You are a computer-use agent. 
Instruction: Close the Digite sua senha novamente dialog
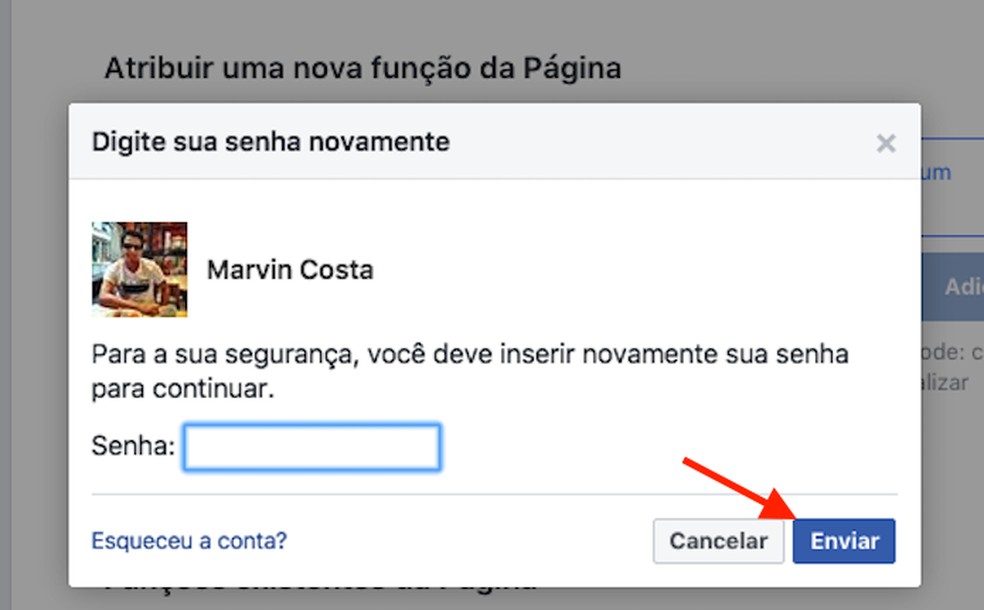pyautogui.click(x=886, y=142)
